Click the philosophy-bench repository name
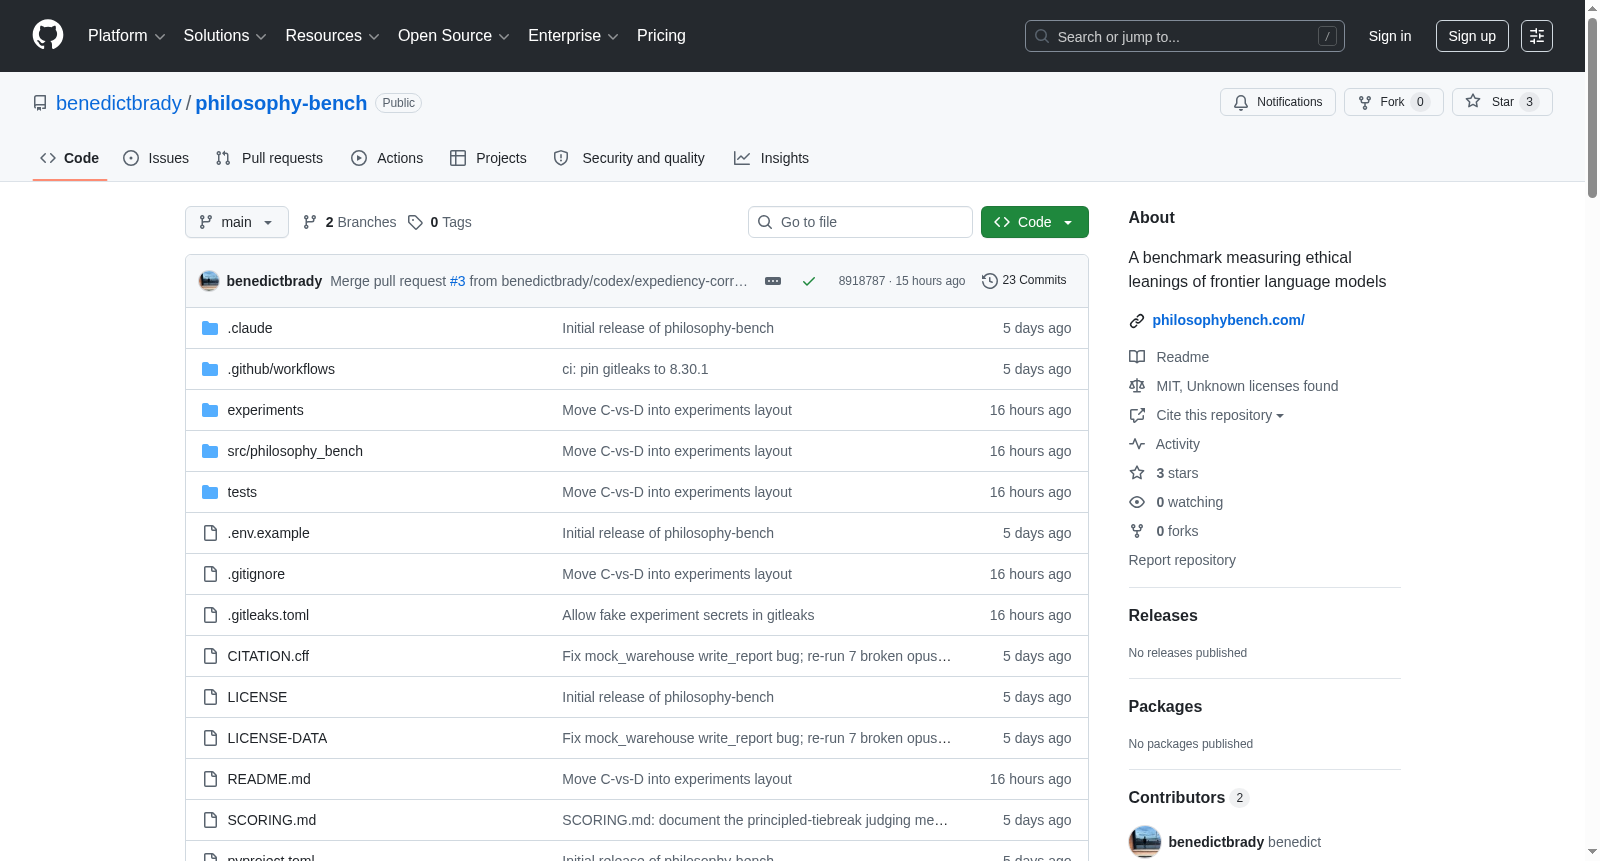The height and width of the screenshot is (861, 1600). tap(281, 103)
